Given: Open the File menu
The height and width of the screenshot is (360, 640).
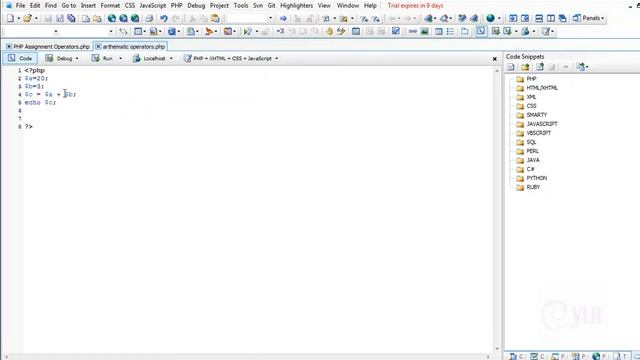Looking at the screenshot, I should click(20, 6).
